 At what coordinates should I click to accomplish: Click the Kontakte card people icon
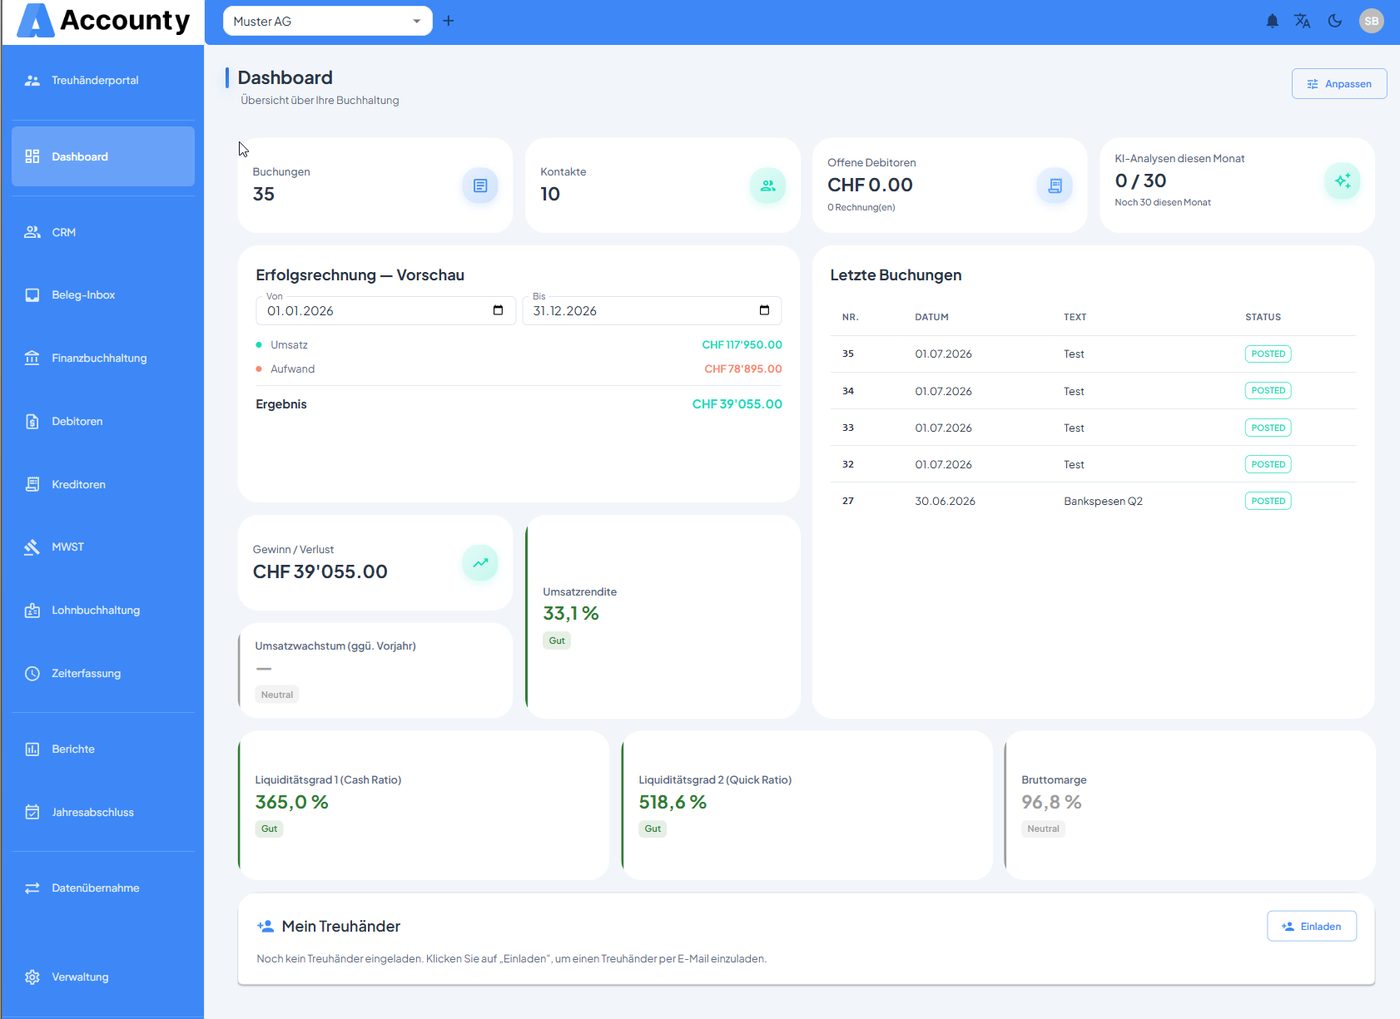point(768,185)
